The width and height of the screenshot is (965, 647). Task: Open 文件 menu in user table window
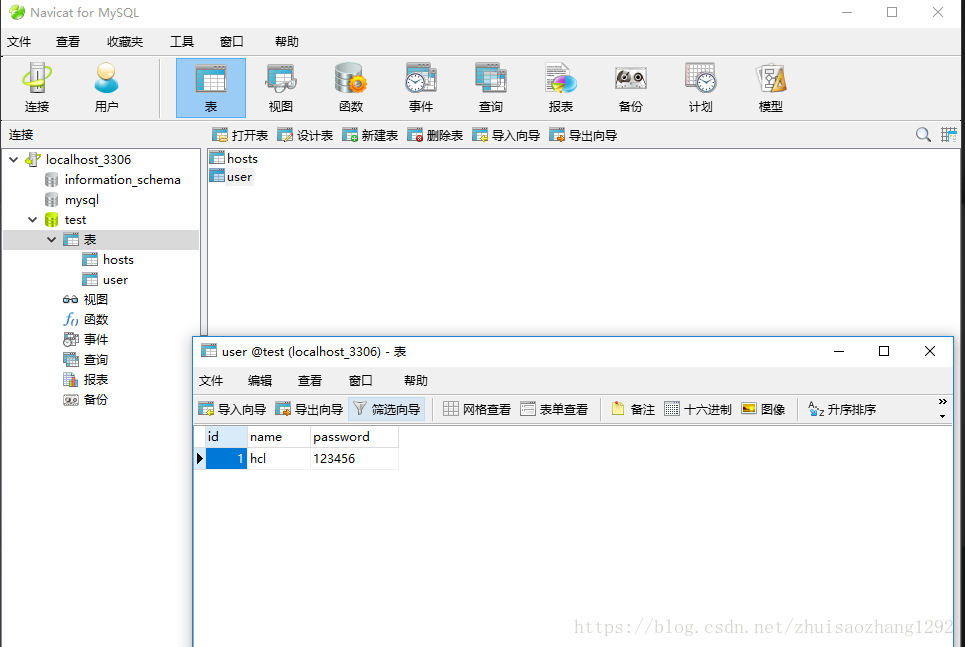211,380
